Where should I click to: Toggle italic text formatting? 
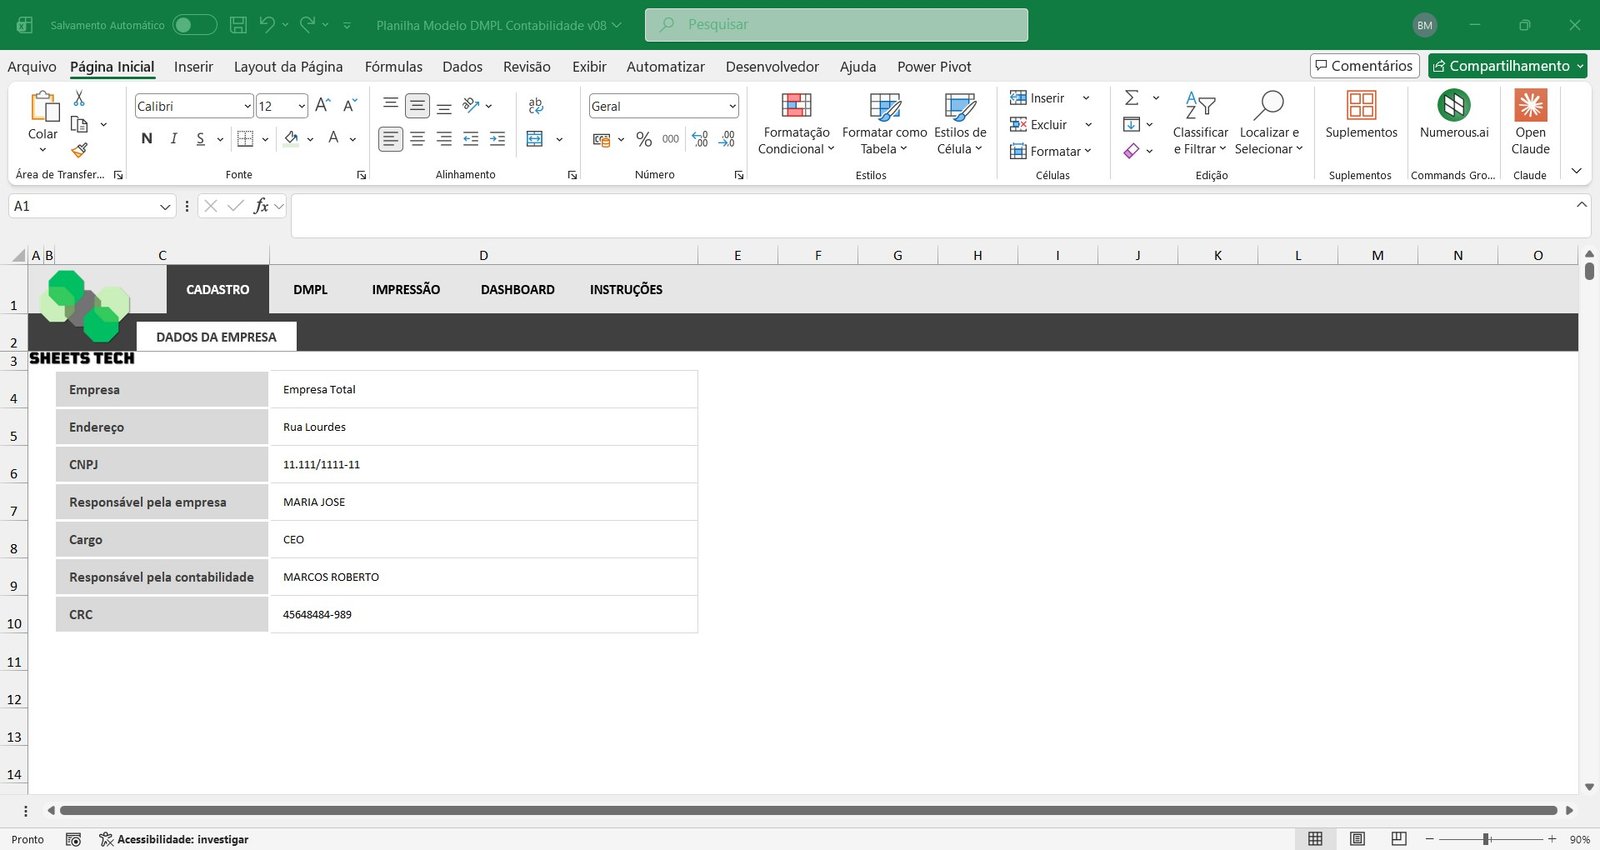pyautogui.click(x=174, y=139)
